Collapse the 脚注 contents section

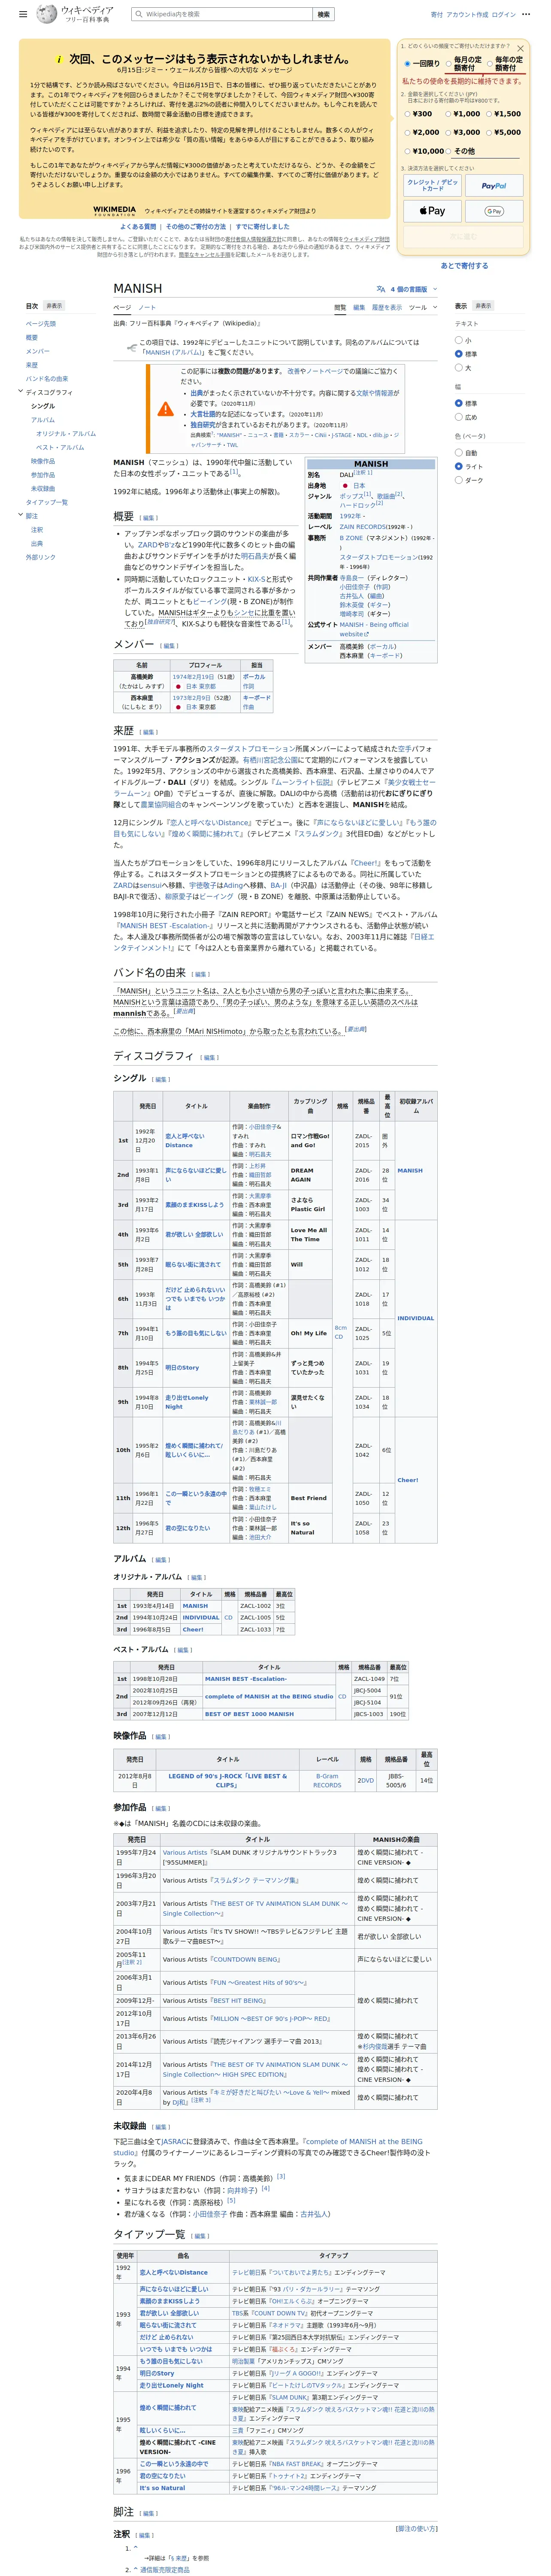click(21, 516)
